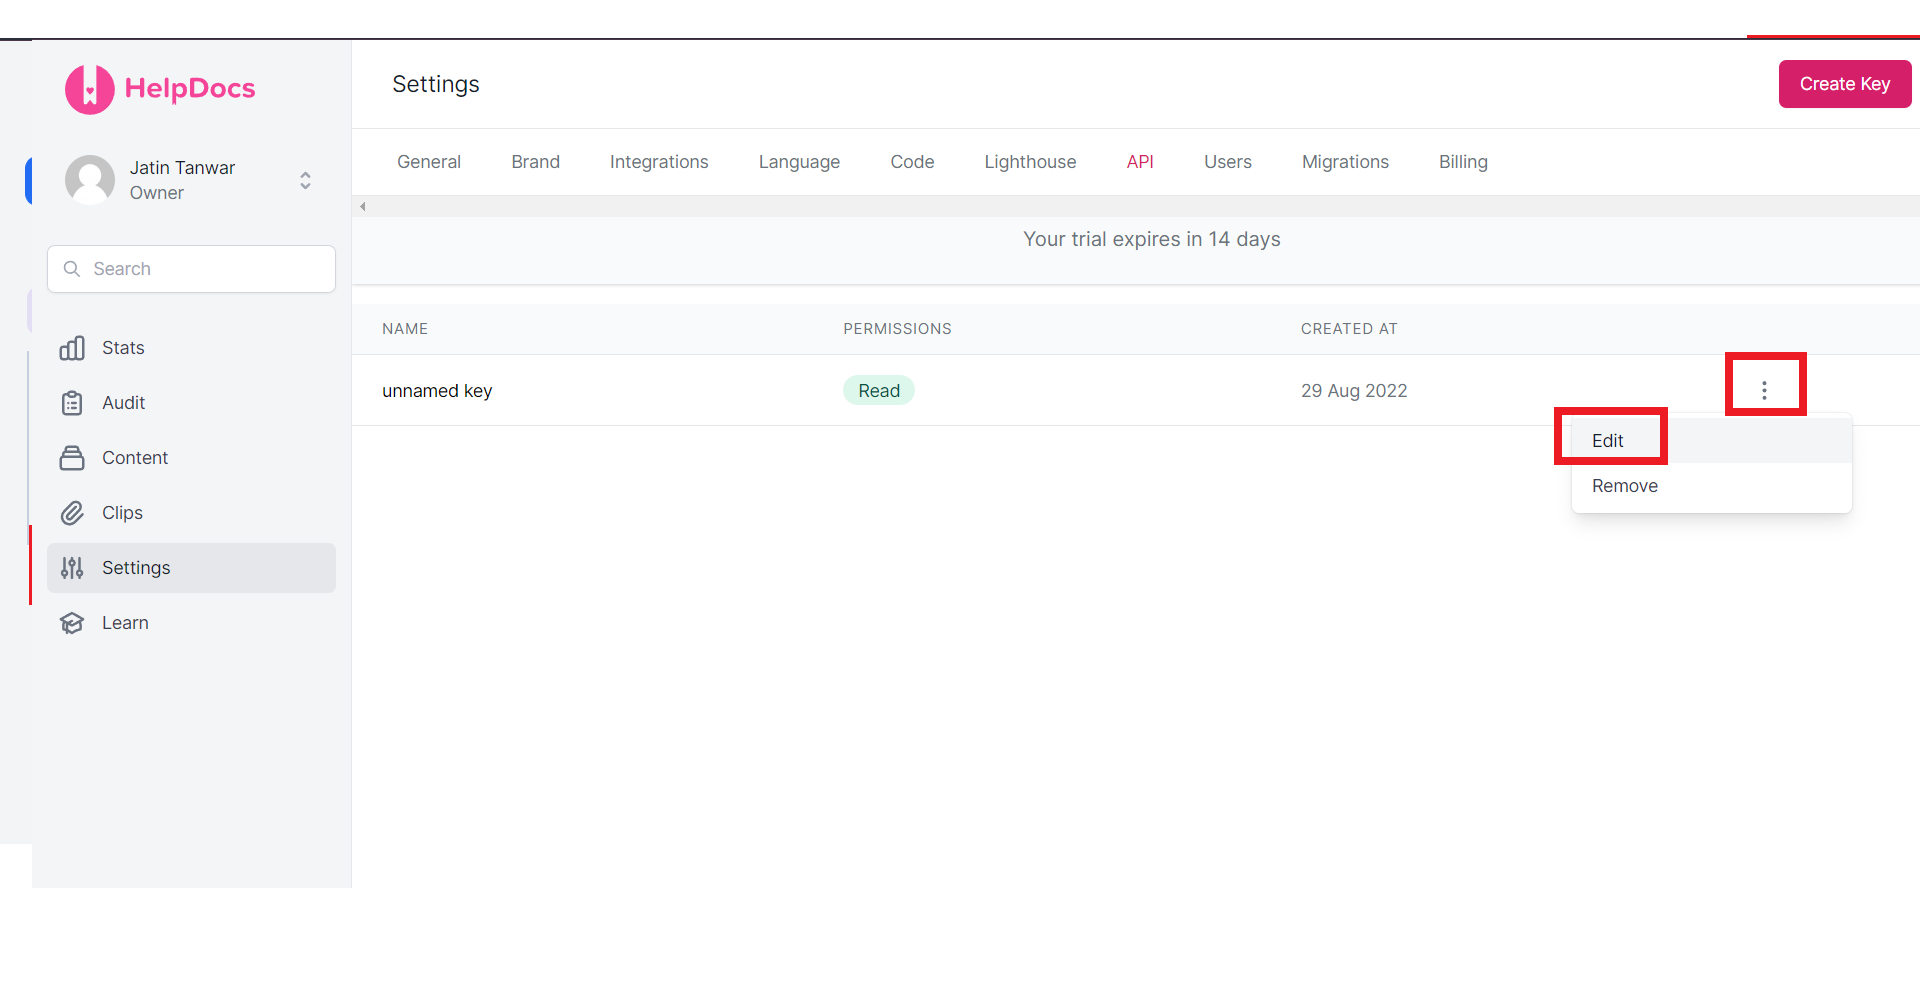The width and height of the screenshot is (1920, 989).
Task: Click the Settings page heading
Action: tap(436, 84)
